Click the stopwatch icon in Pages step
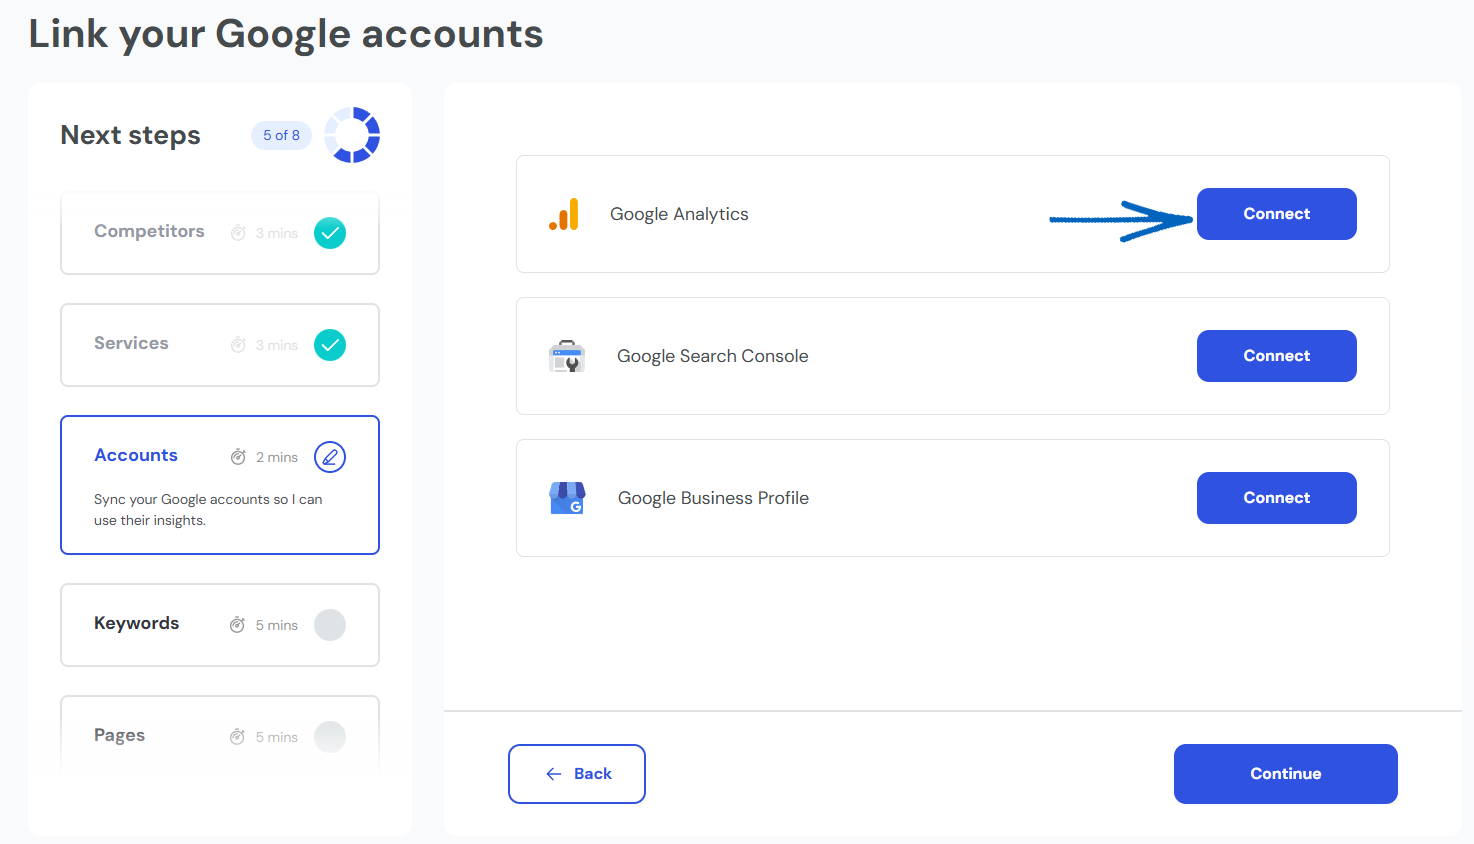The image size is (1474, 844). coord(238,737)
